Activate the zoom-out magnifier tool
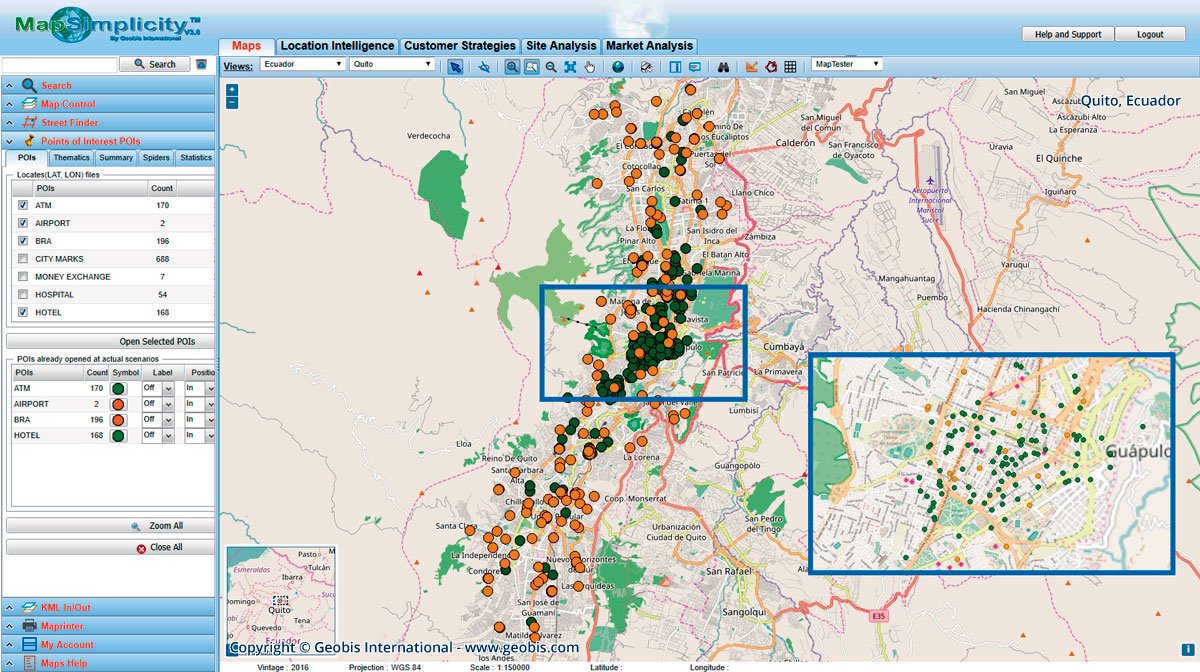Viewport: 1200px width, 672px height. click(551, 66)
